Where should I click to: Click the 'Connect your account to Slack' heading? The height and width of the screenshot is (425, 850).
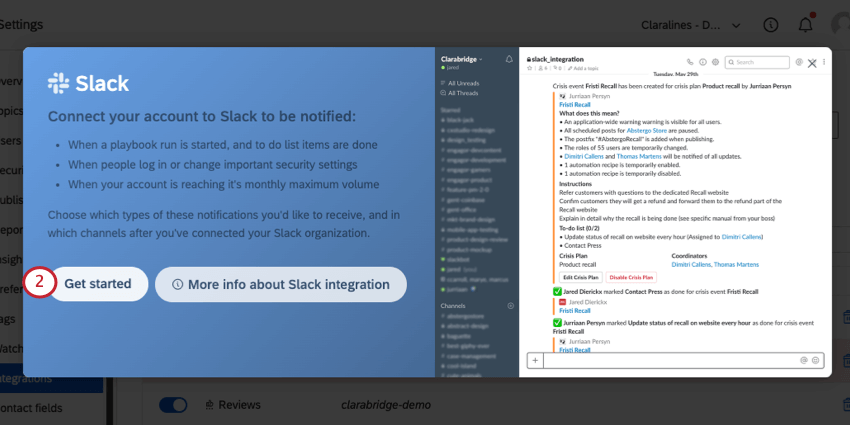pyautogui.click(x=202, y=117)
